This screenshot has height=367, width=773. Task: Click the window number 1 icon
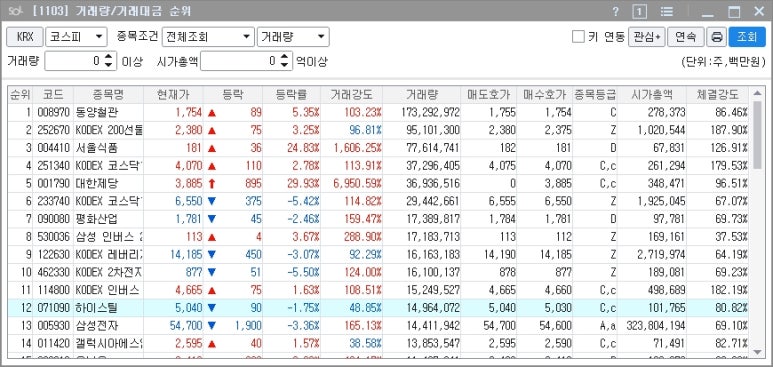639,11
